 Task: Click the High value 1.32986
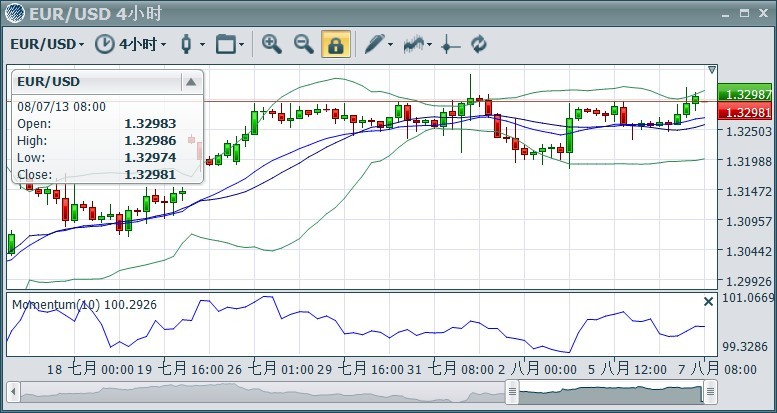[150, 141]
